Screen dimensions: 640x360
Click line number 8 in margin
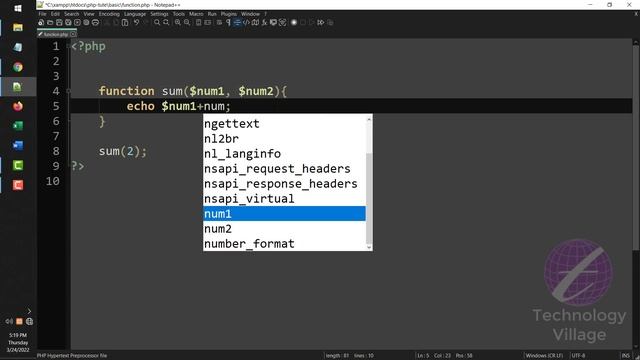click(56, 151)
